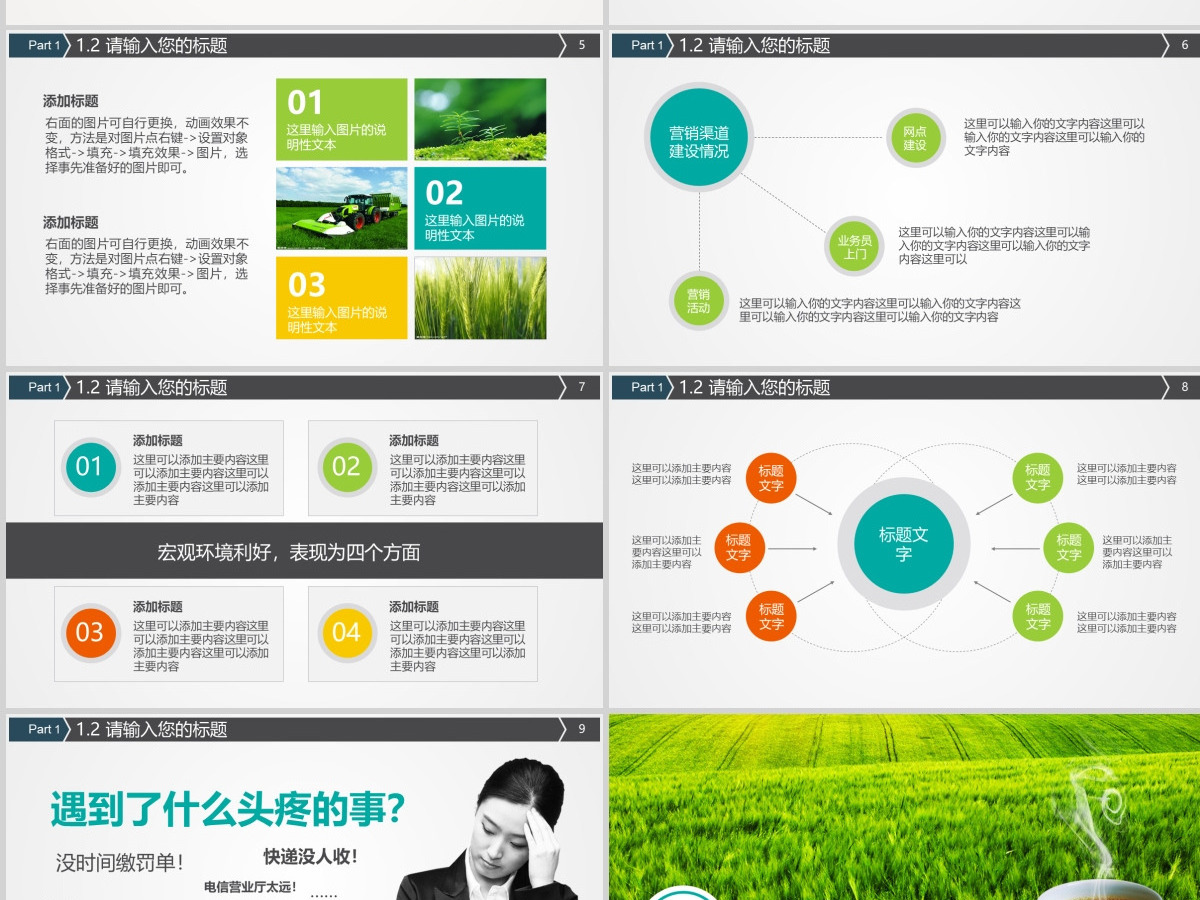Click the slide number 7 badge

pos(581,387)
